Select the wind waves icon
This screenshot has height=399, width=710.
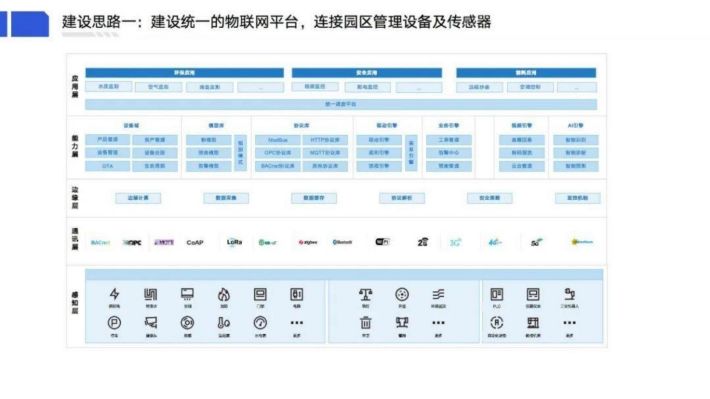(438, 295)
